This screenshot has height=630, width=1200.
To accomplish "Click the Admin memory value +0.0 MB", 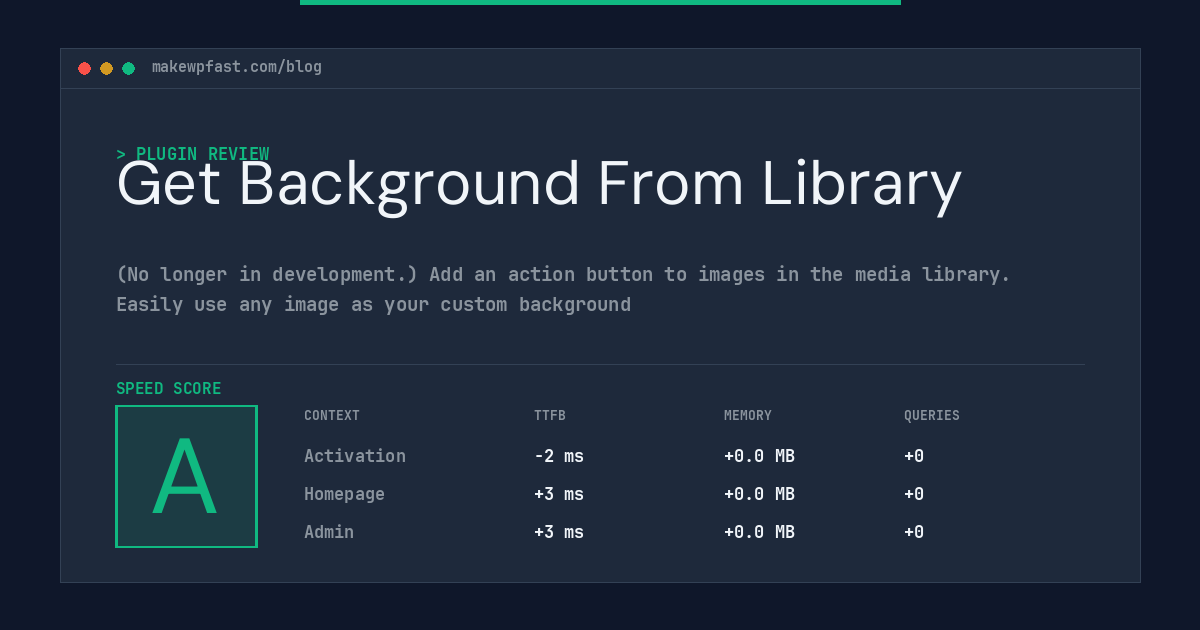I will [x=759, y=532].
